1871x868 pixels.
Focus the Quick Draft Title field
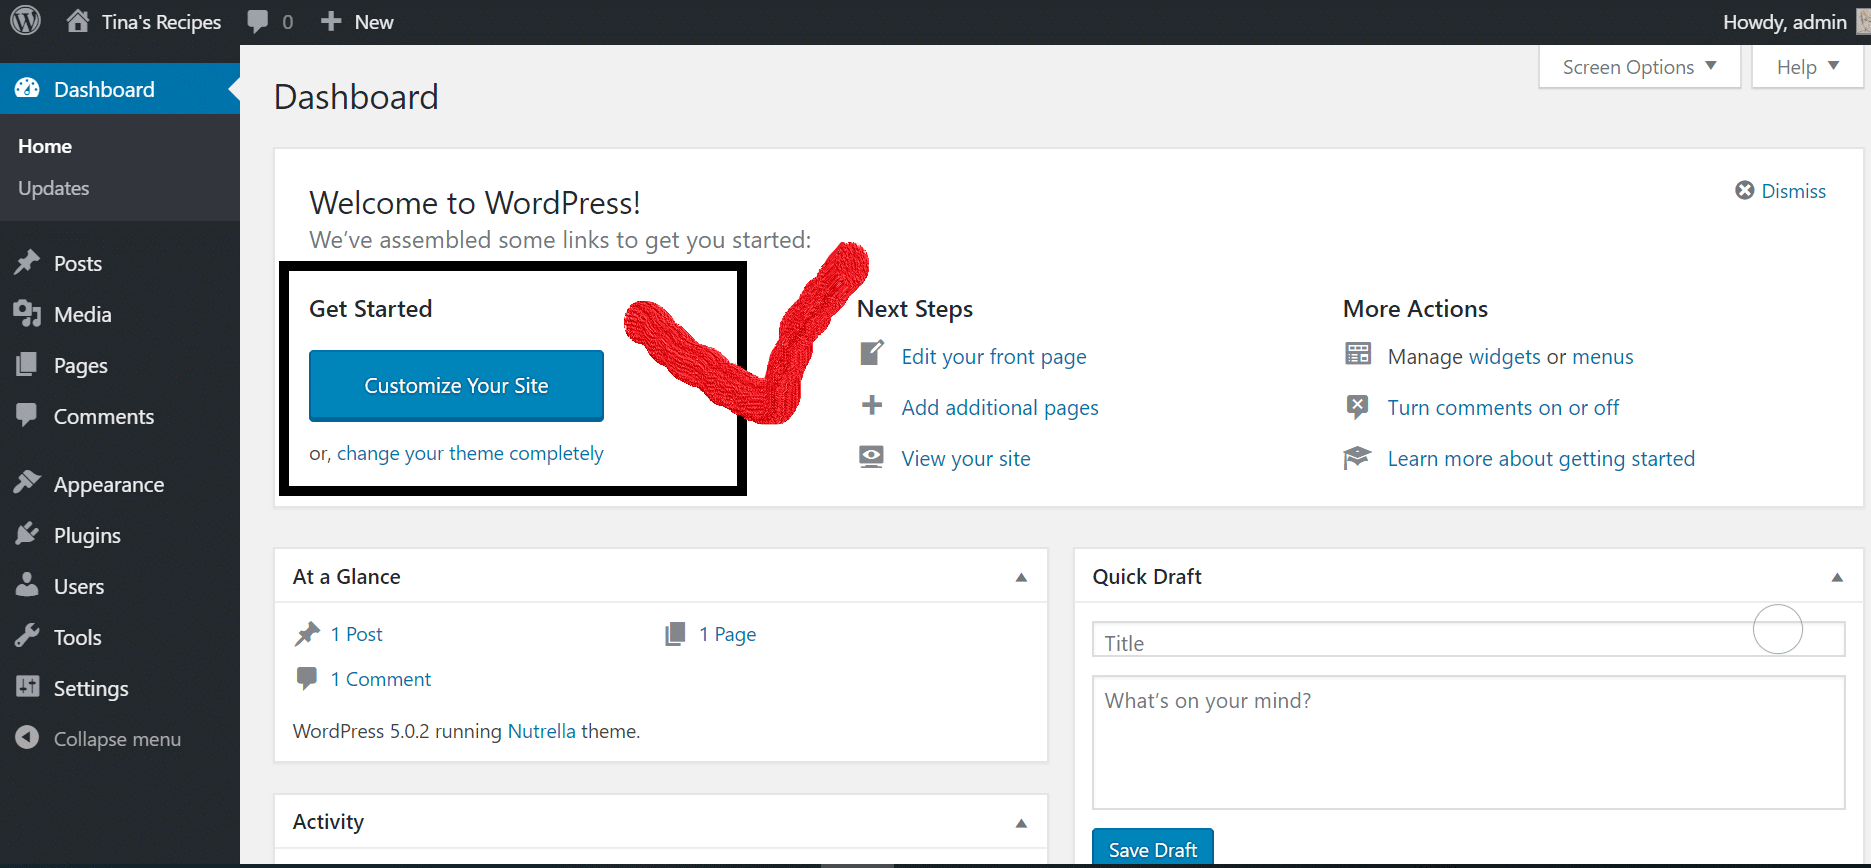(x=1468, y=640)
